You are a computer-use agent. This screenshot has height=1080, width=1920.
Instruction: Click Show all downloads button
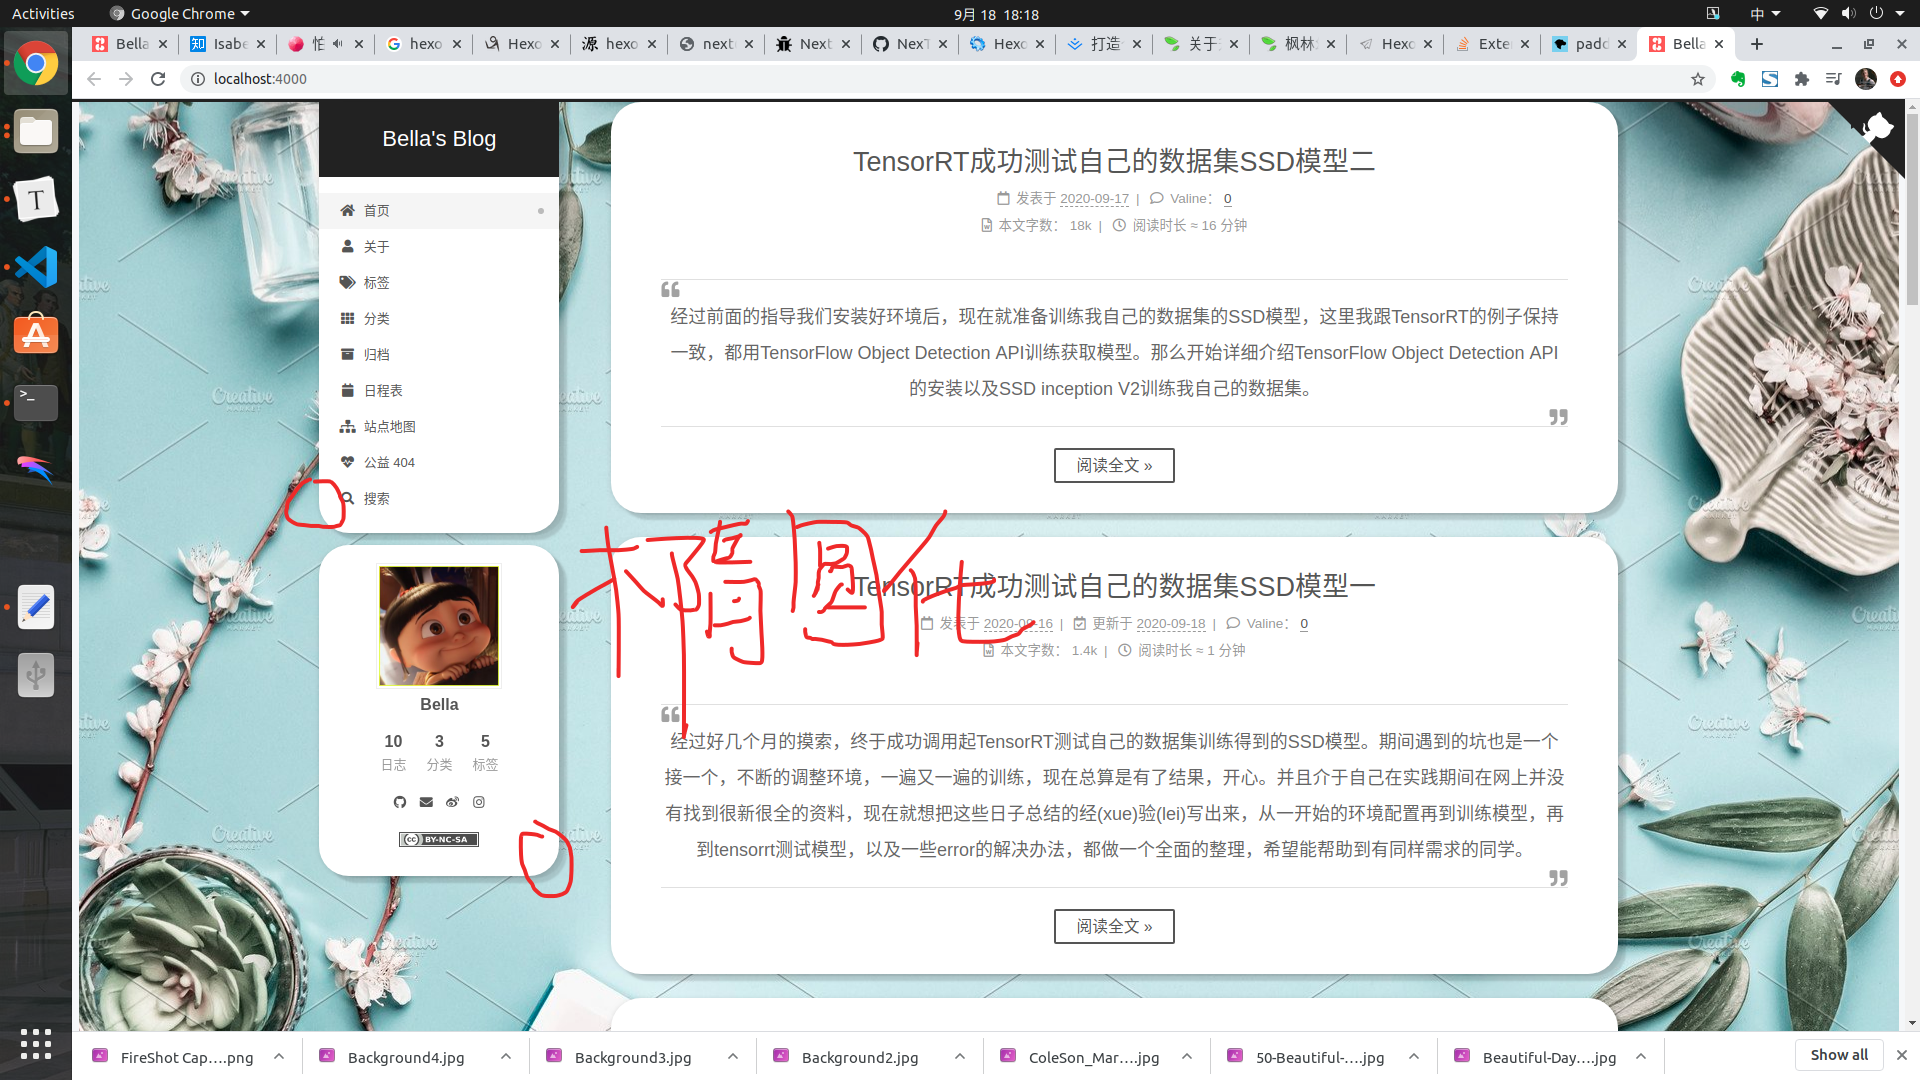(1838, 1055)
